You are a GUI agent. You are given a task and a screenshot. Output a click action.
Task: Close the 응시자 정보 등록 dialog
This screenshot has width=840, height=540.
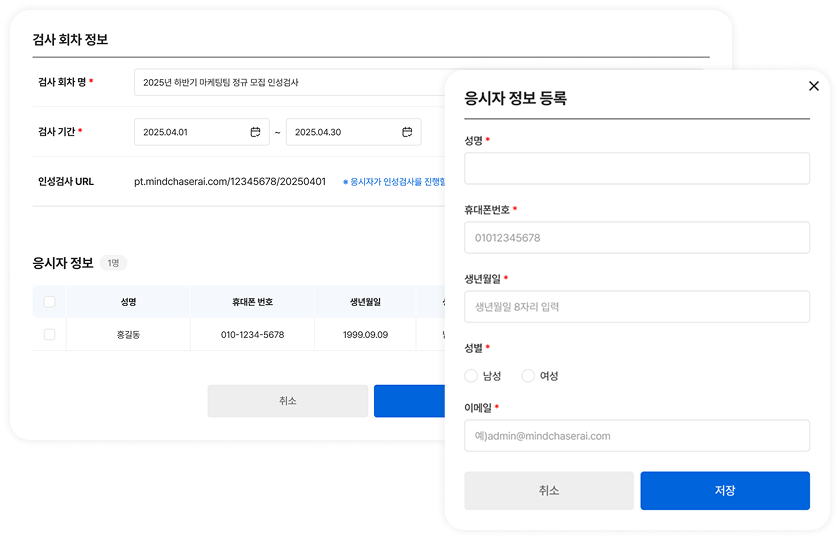coord(813,86)
